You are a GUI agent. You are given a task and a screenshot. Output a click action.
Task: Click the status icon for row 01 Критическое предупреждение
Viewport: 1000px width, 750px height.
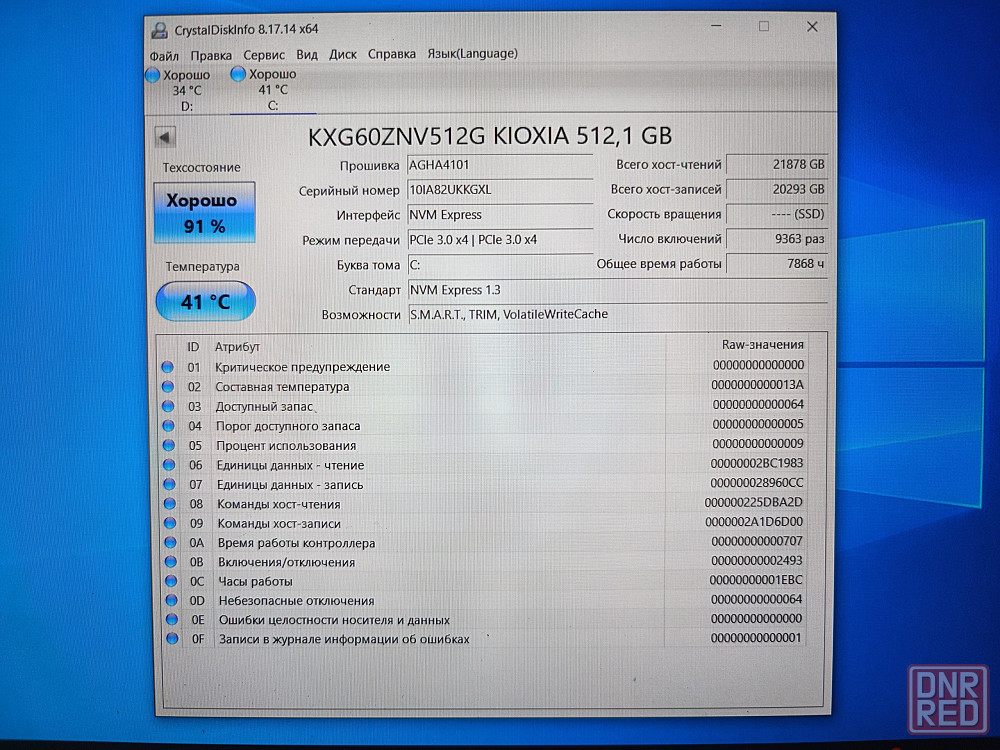coord(168,367)
